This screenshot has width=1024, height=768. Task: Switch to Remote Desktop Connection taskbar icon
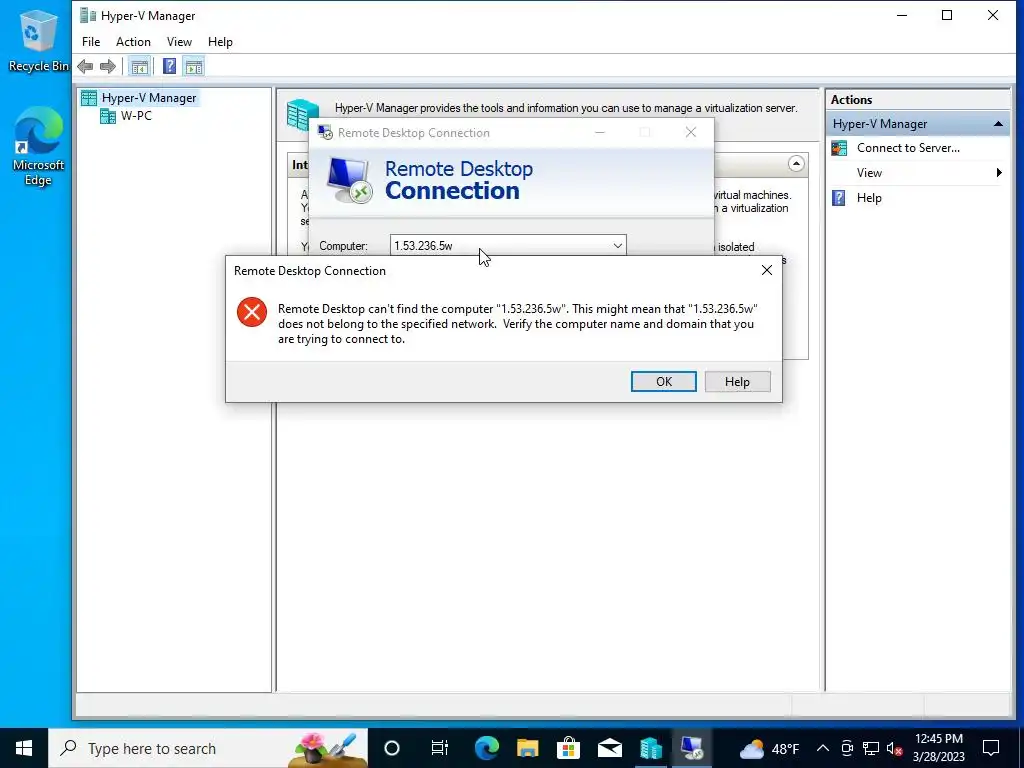point(692,748)
